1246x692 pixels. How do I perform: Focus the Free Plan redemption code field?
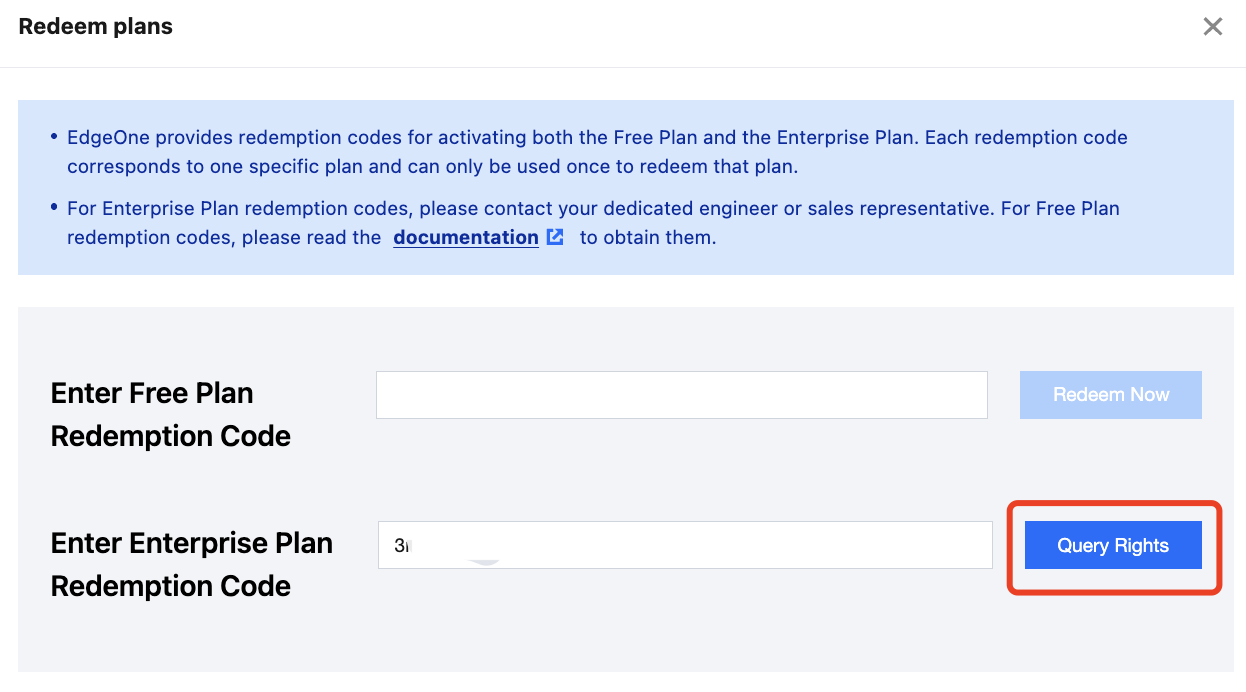(681, 395)
